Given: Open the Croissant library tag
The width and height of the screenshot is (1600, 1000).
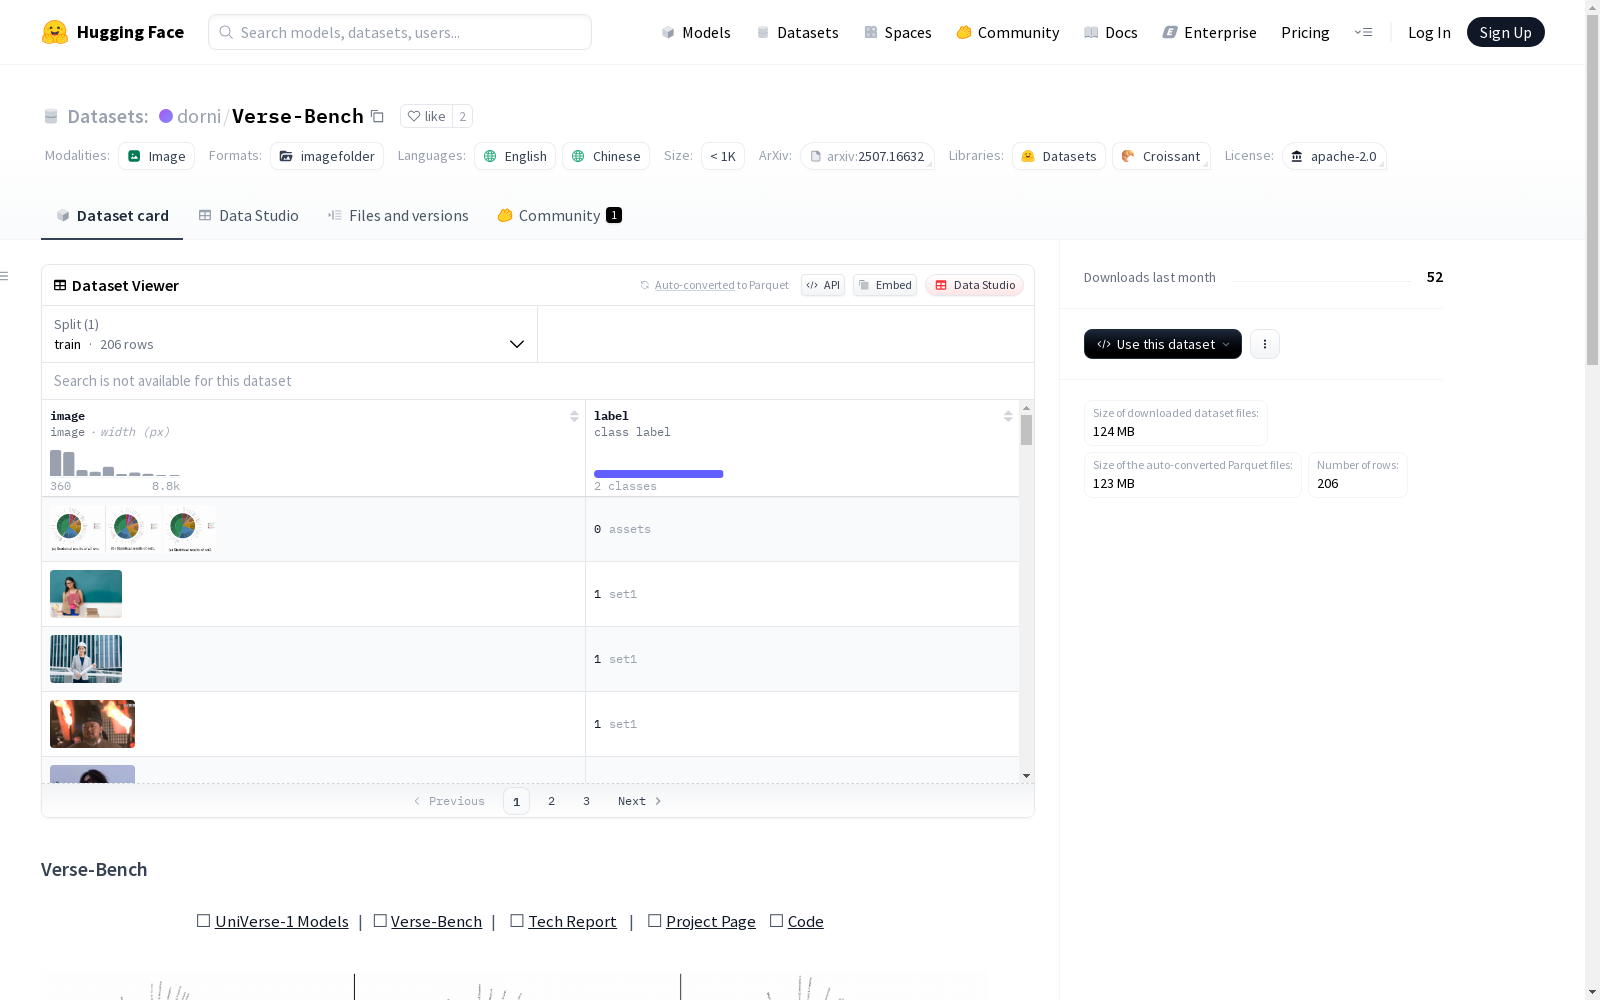Looking at the screenshot, I should (1161, 156).
